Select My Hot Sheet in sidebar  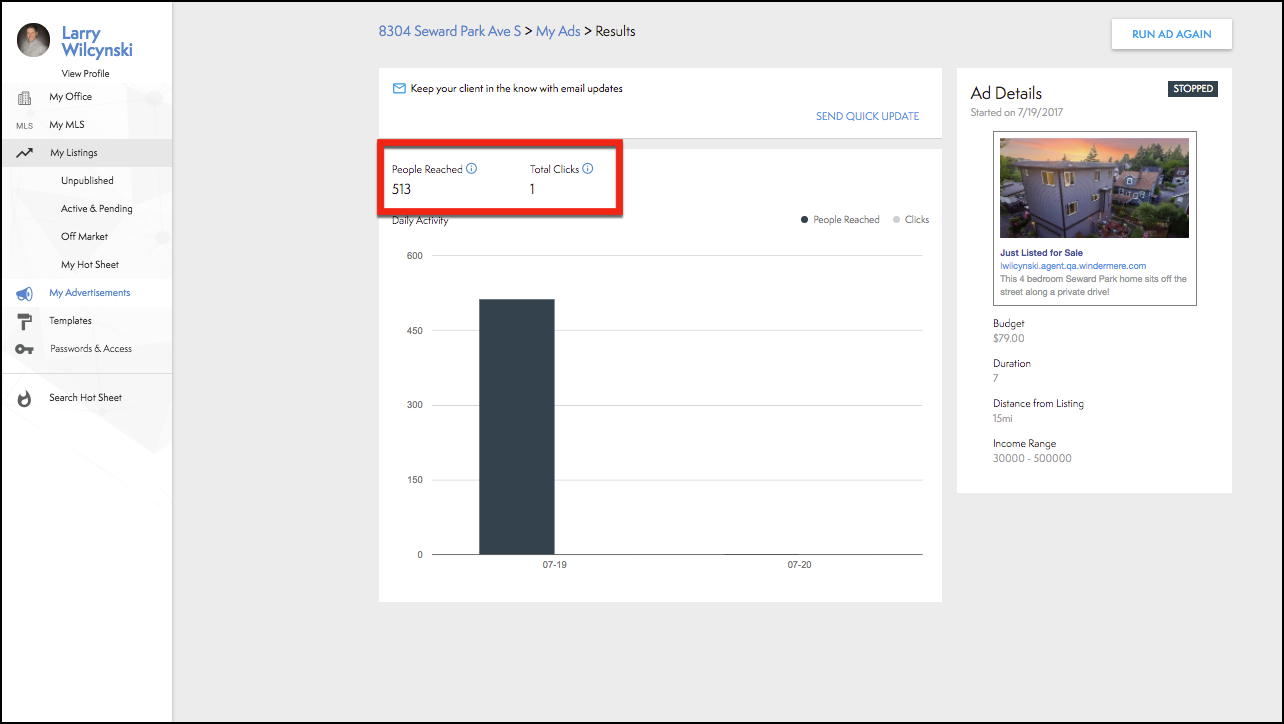point(89,265)
